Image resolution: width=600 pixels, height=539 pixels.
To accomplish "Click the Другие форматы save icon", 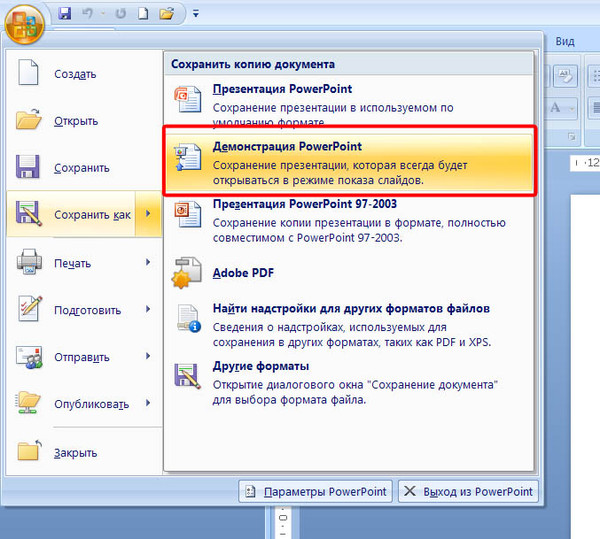I will click(188, 376).
